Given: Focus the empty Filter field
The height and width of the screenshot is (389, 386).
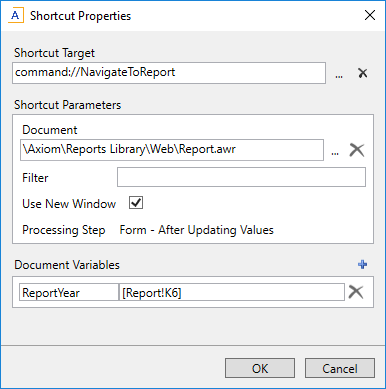Looking at the screenshot, I should 241,177.
